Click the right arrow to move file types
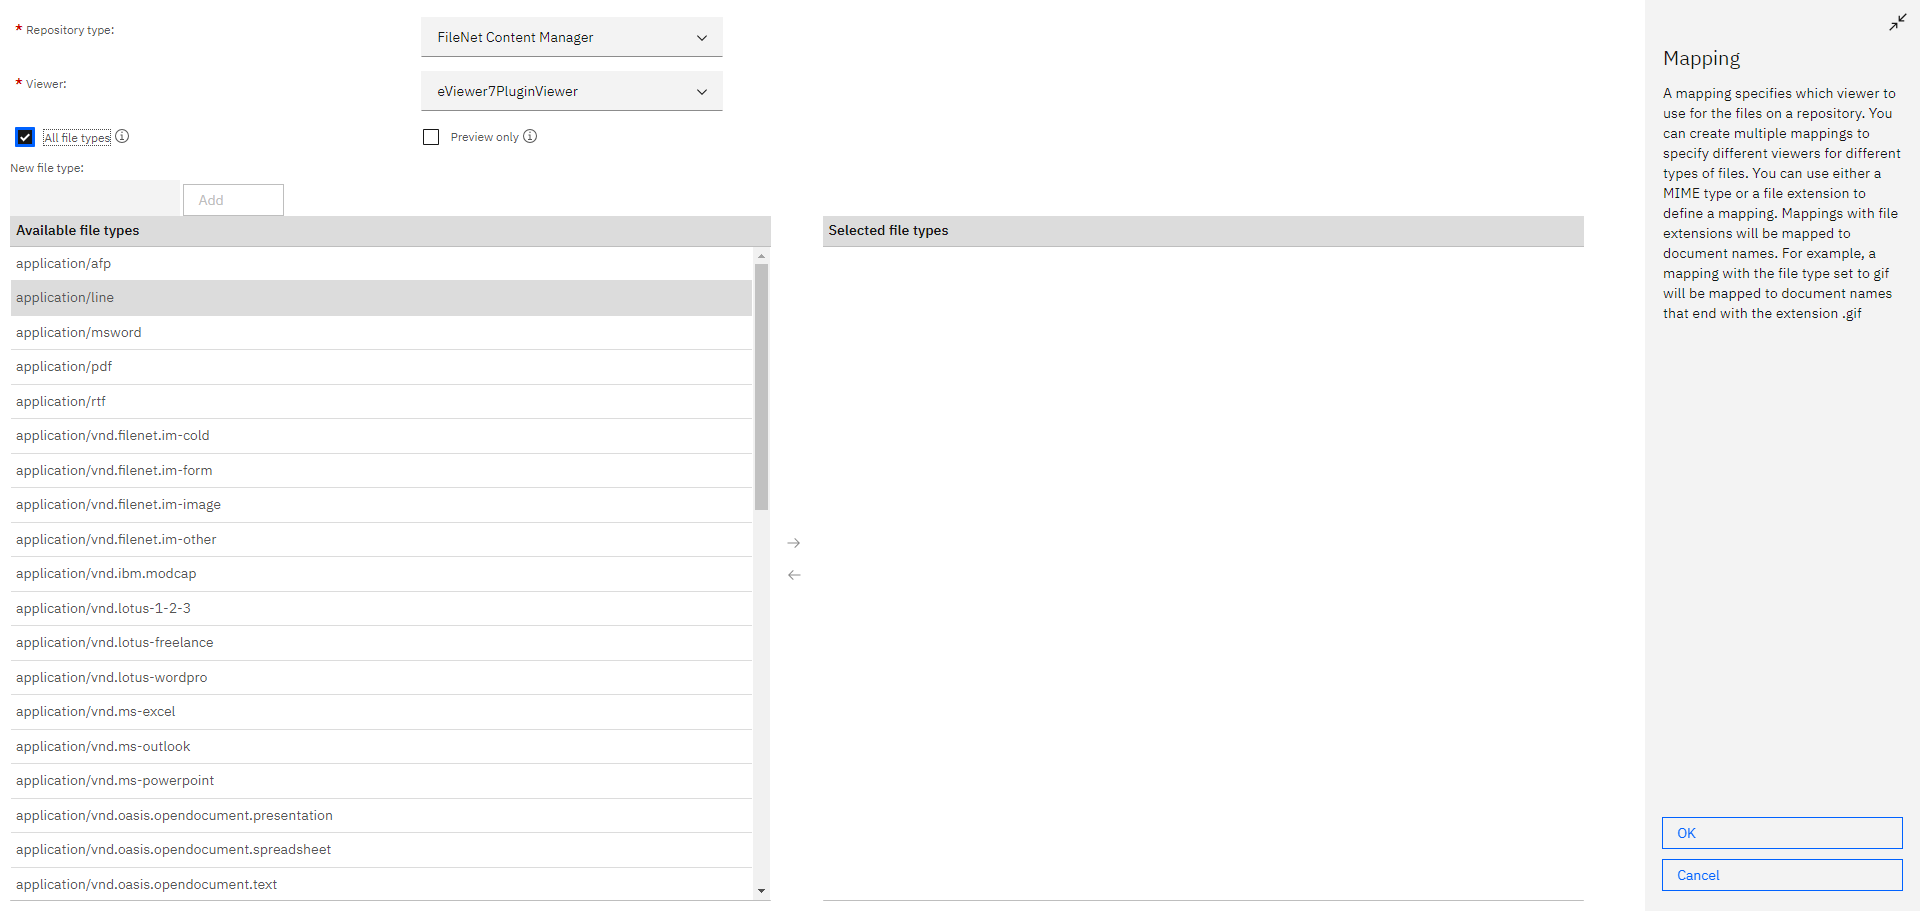1920x911 pixels. (793, 542)
